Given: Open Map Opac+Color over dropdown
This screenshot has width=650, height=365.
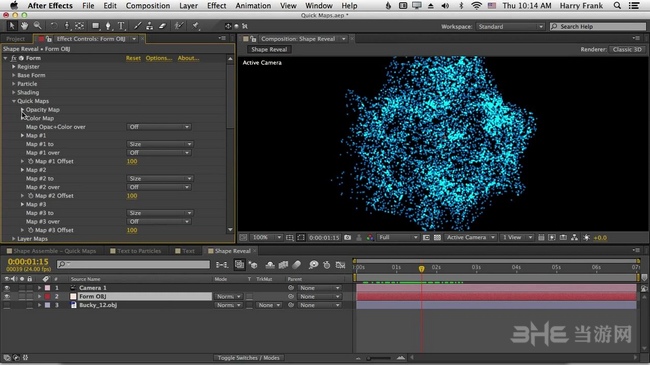Looking at the screenshot, I should click(x=159, y=127).
